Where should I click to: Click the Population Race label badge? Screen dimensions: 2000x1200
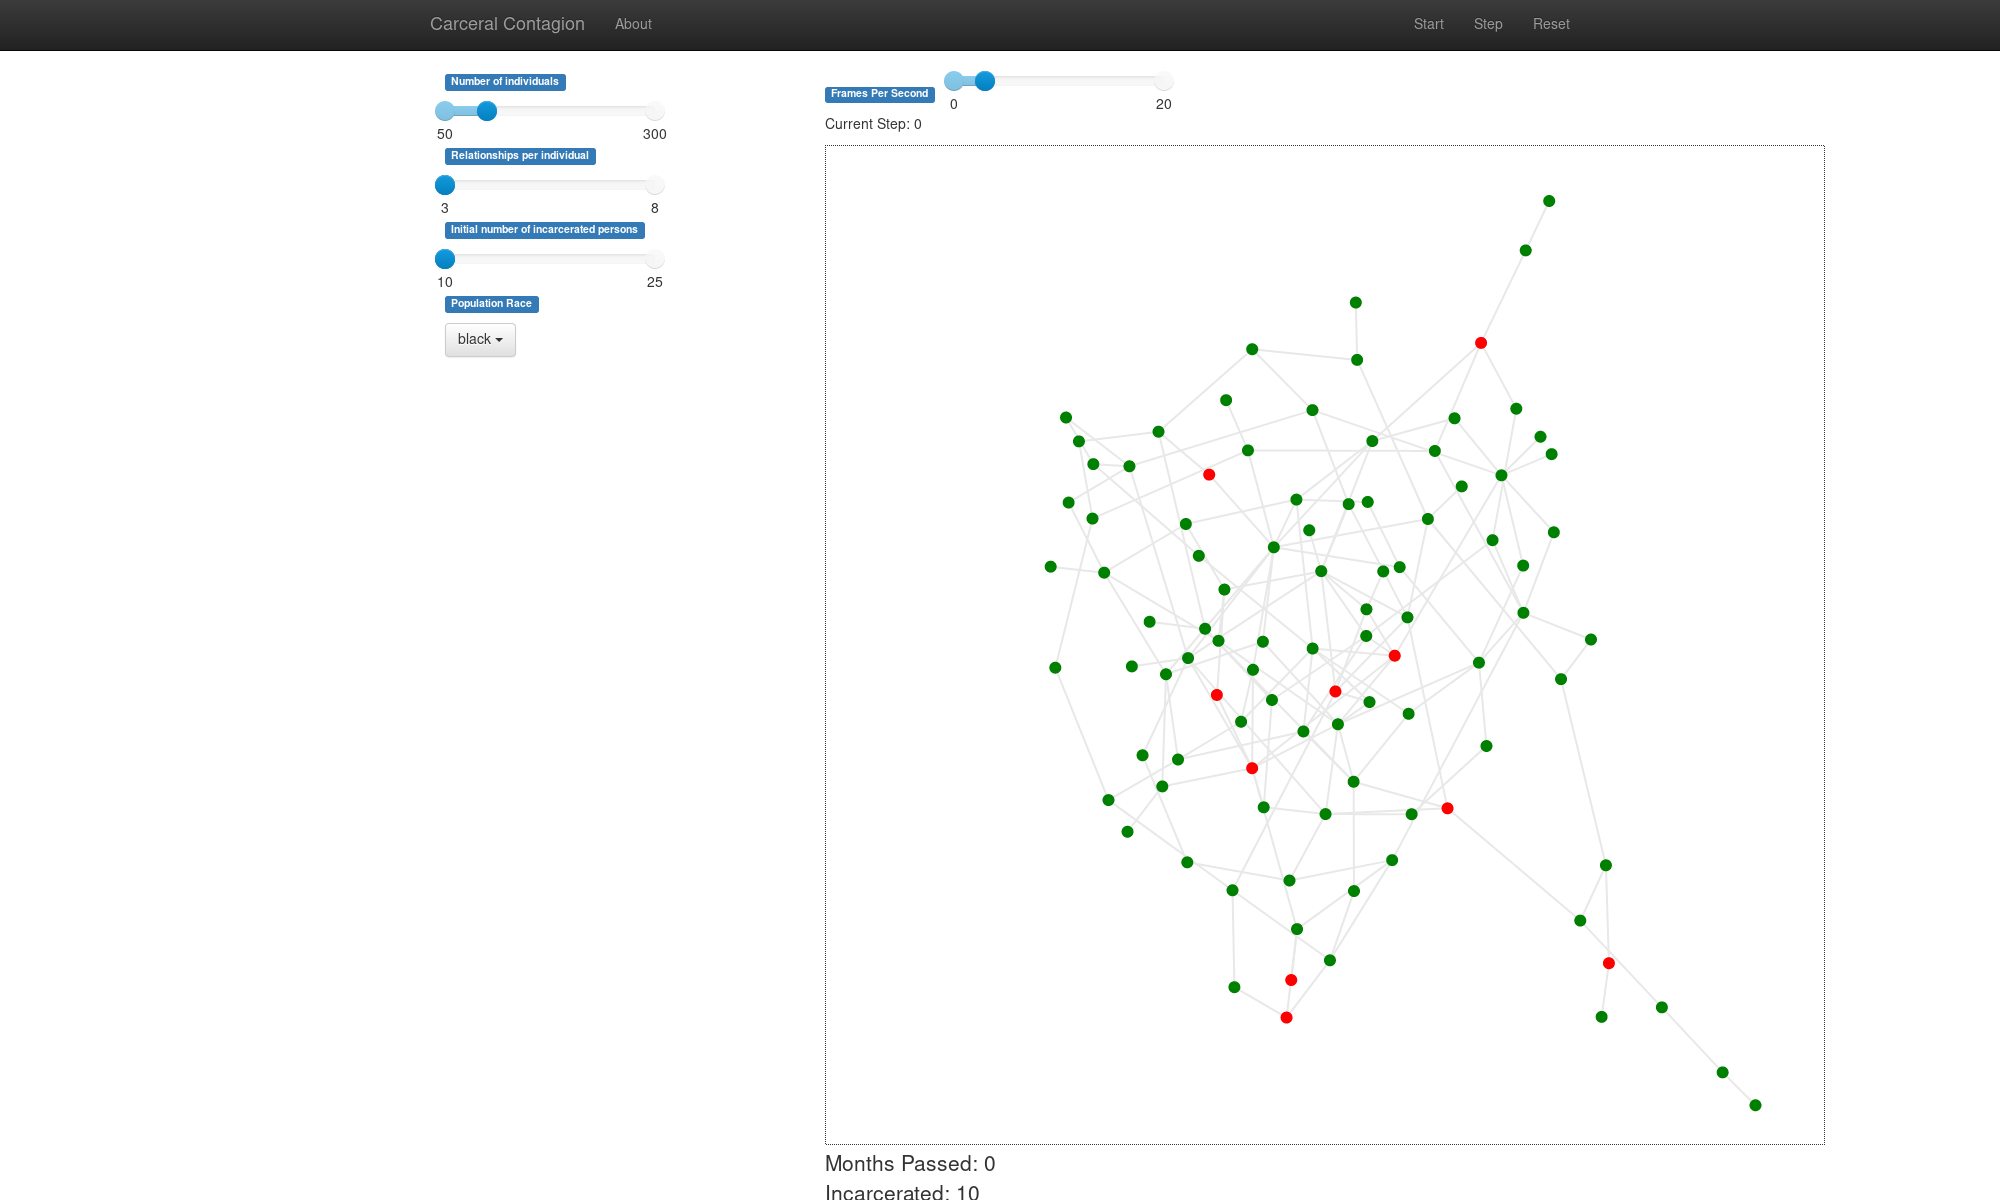491,304
